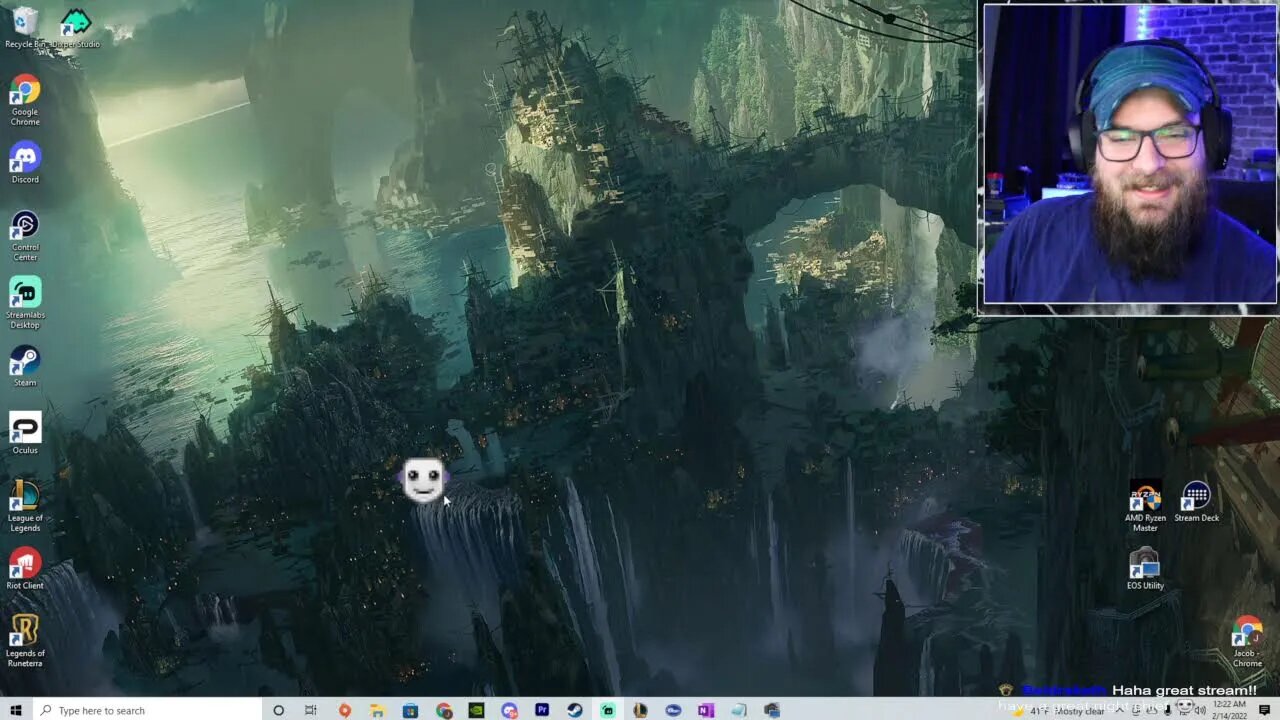Click the white smiley face on the desktop
This screenshot has height=720, width=1280.
423,481
